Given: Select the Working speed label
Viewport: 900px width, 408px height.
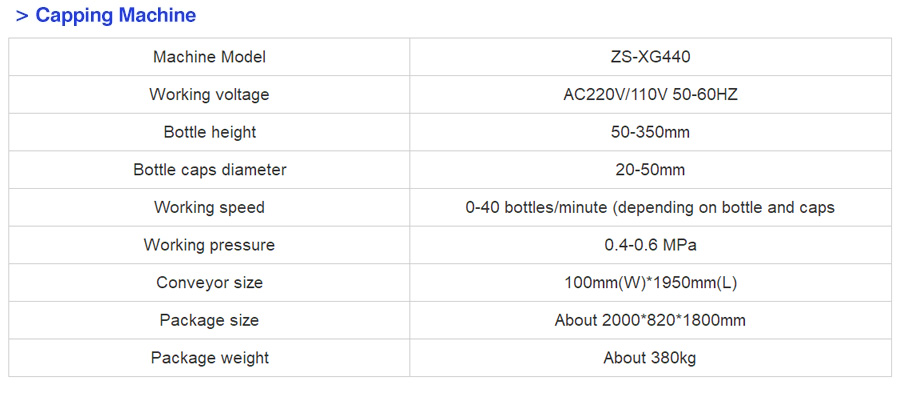Looking at the screenshot, I should coord(209,208).
